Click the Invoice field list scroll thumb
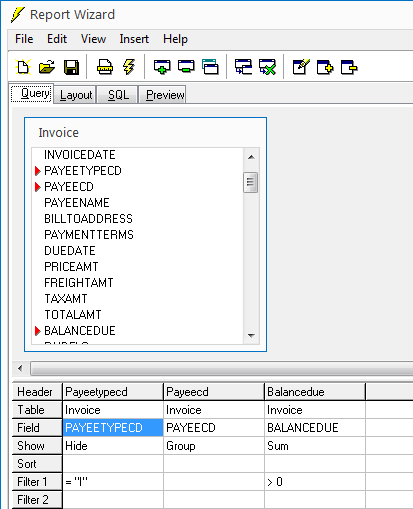Screen dimensions: 413x509 coord(251,182)
